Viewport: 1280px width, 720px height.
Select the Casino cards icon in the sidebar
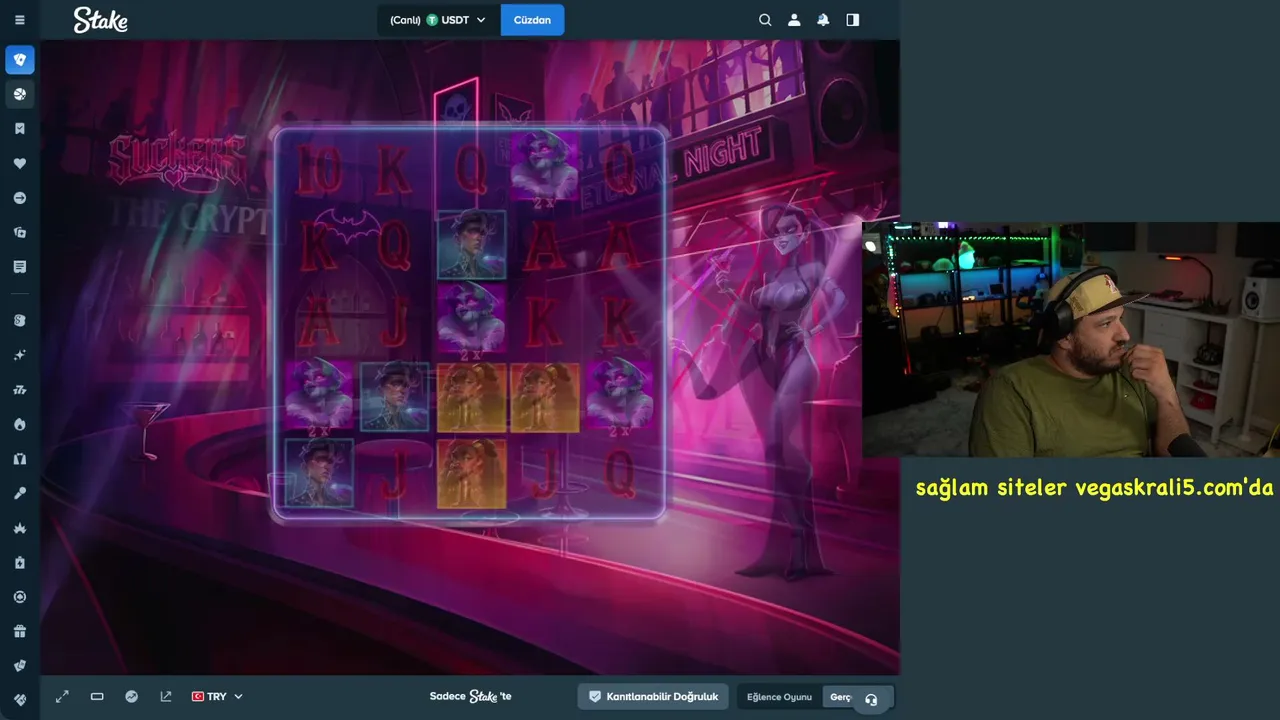[x=20, y=60]
